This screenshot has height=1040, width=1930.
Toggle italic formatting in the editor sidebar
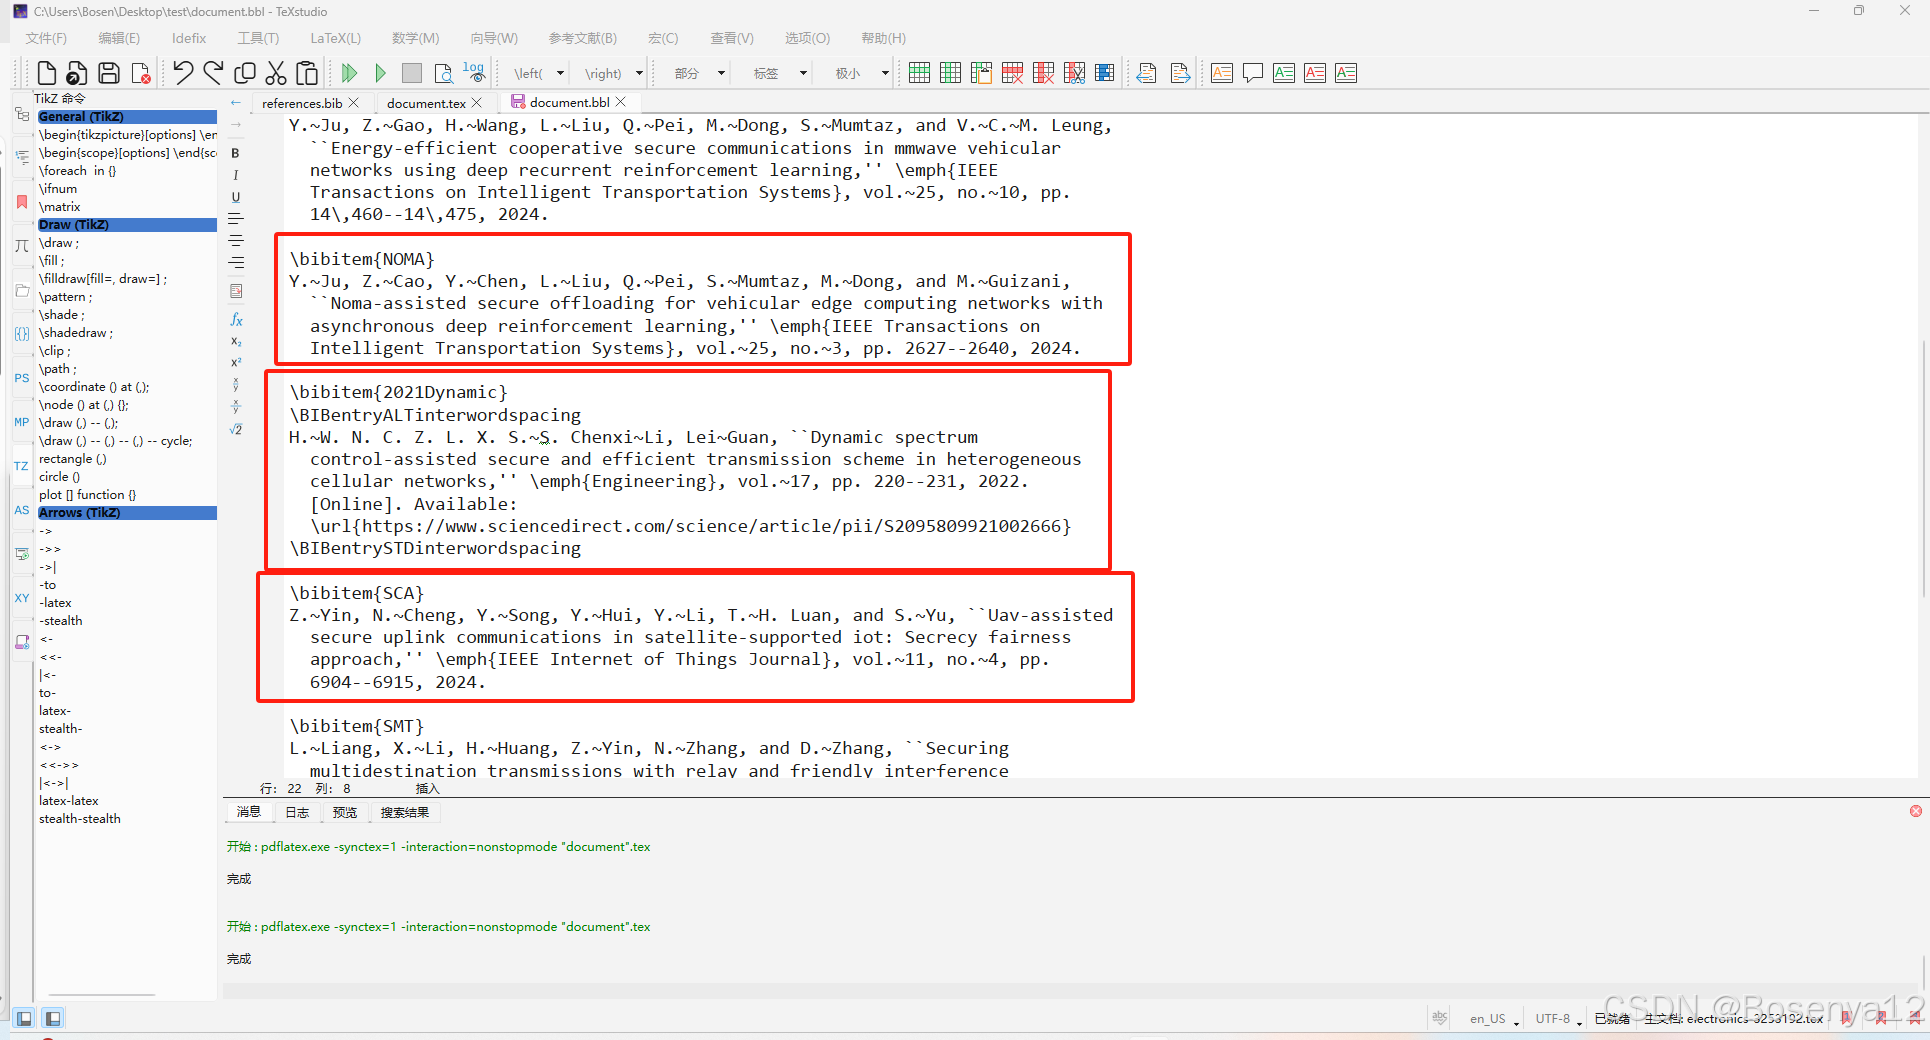[x=235, y=175]
